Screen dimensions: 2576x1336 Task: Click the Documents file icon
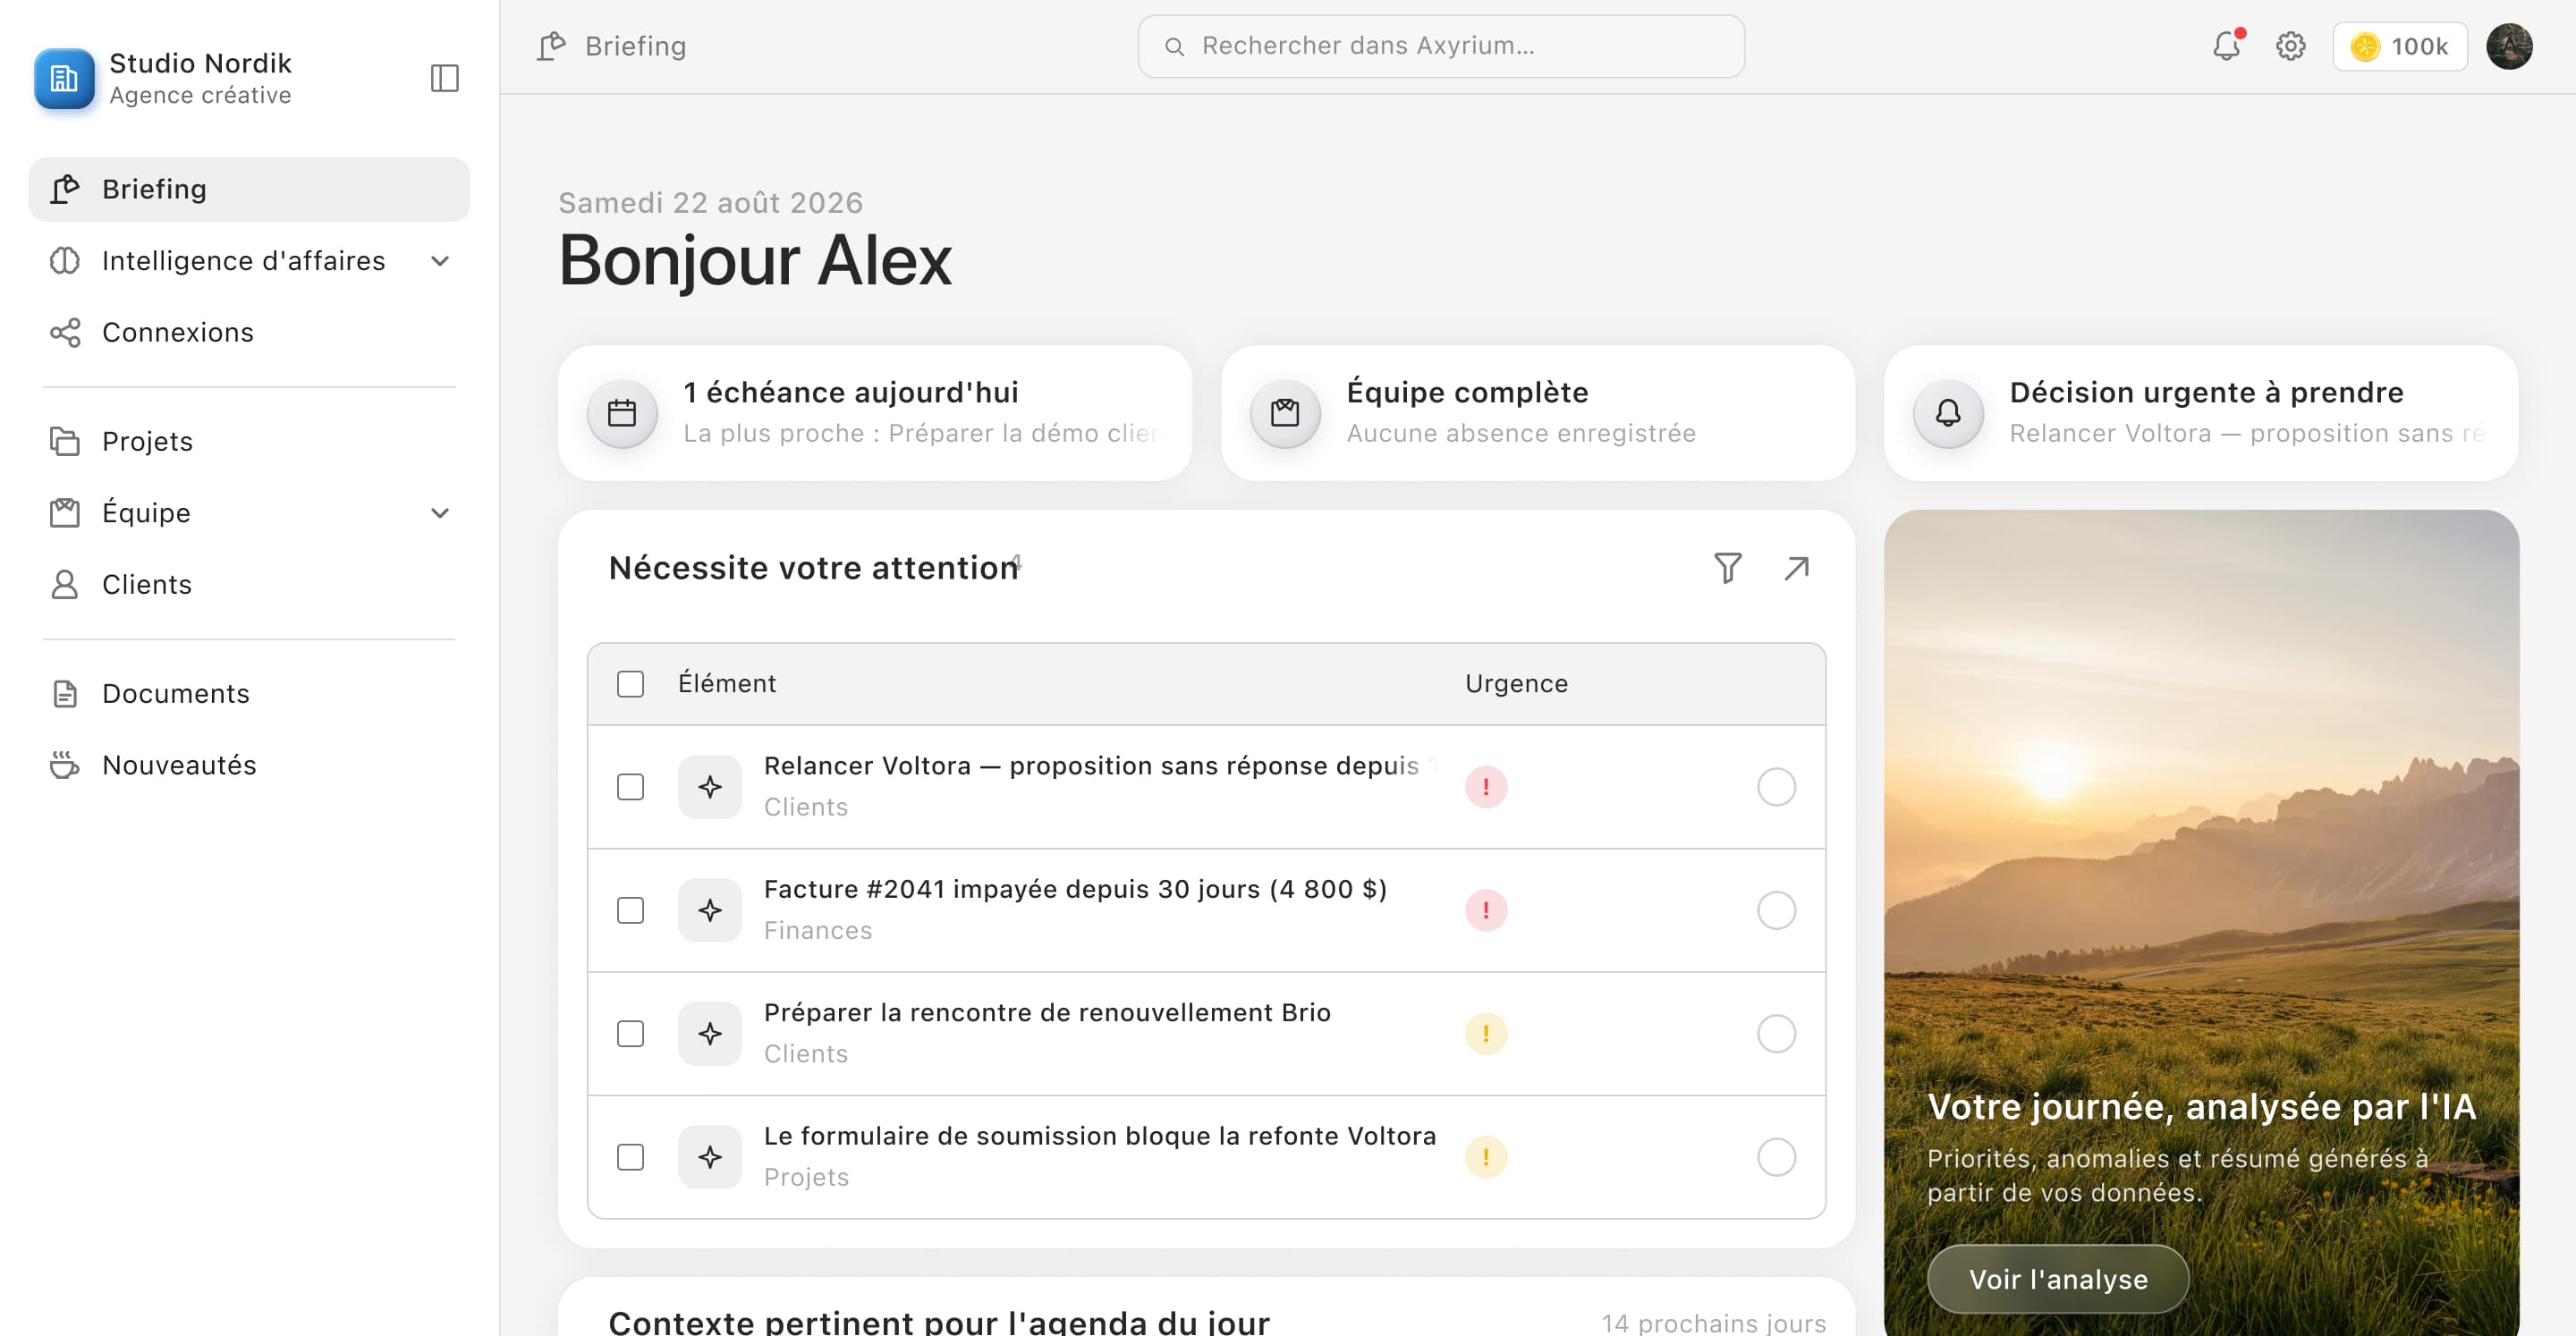[65, 693]
